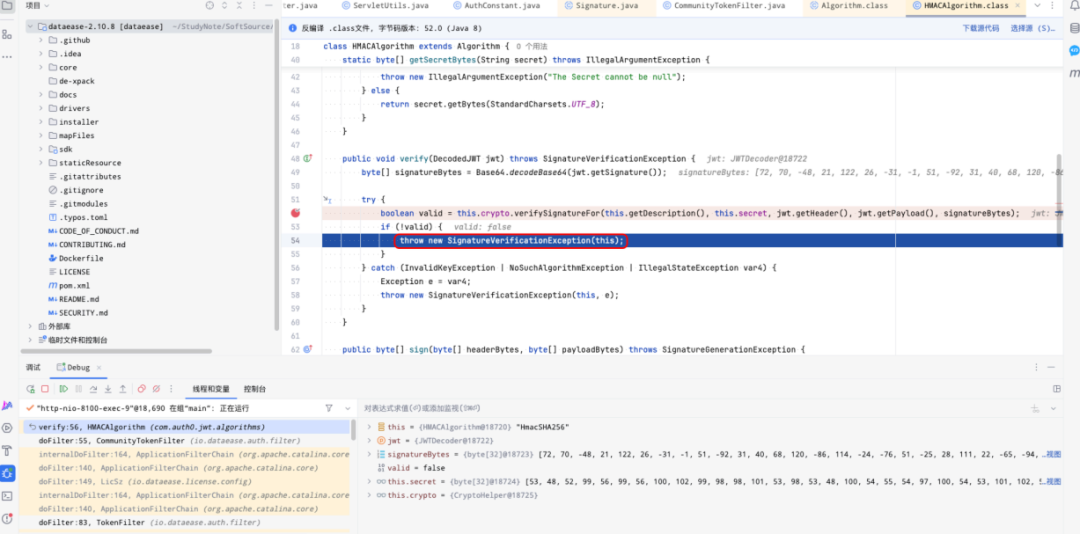
Task: Click the Select Opened File locate icon
Action: tap(210, 6)
